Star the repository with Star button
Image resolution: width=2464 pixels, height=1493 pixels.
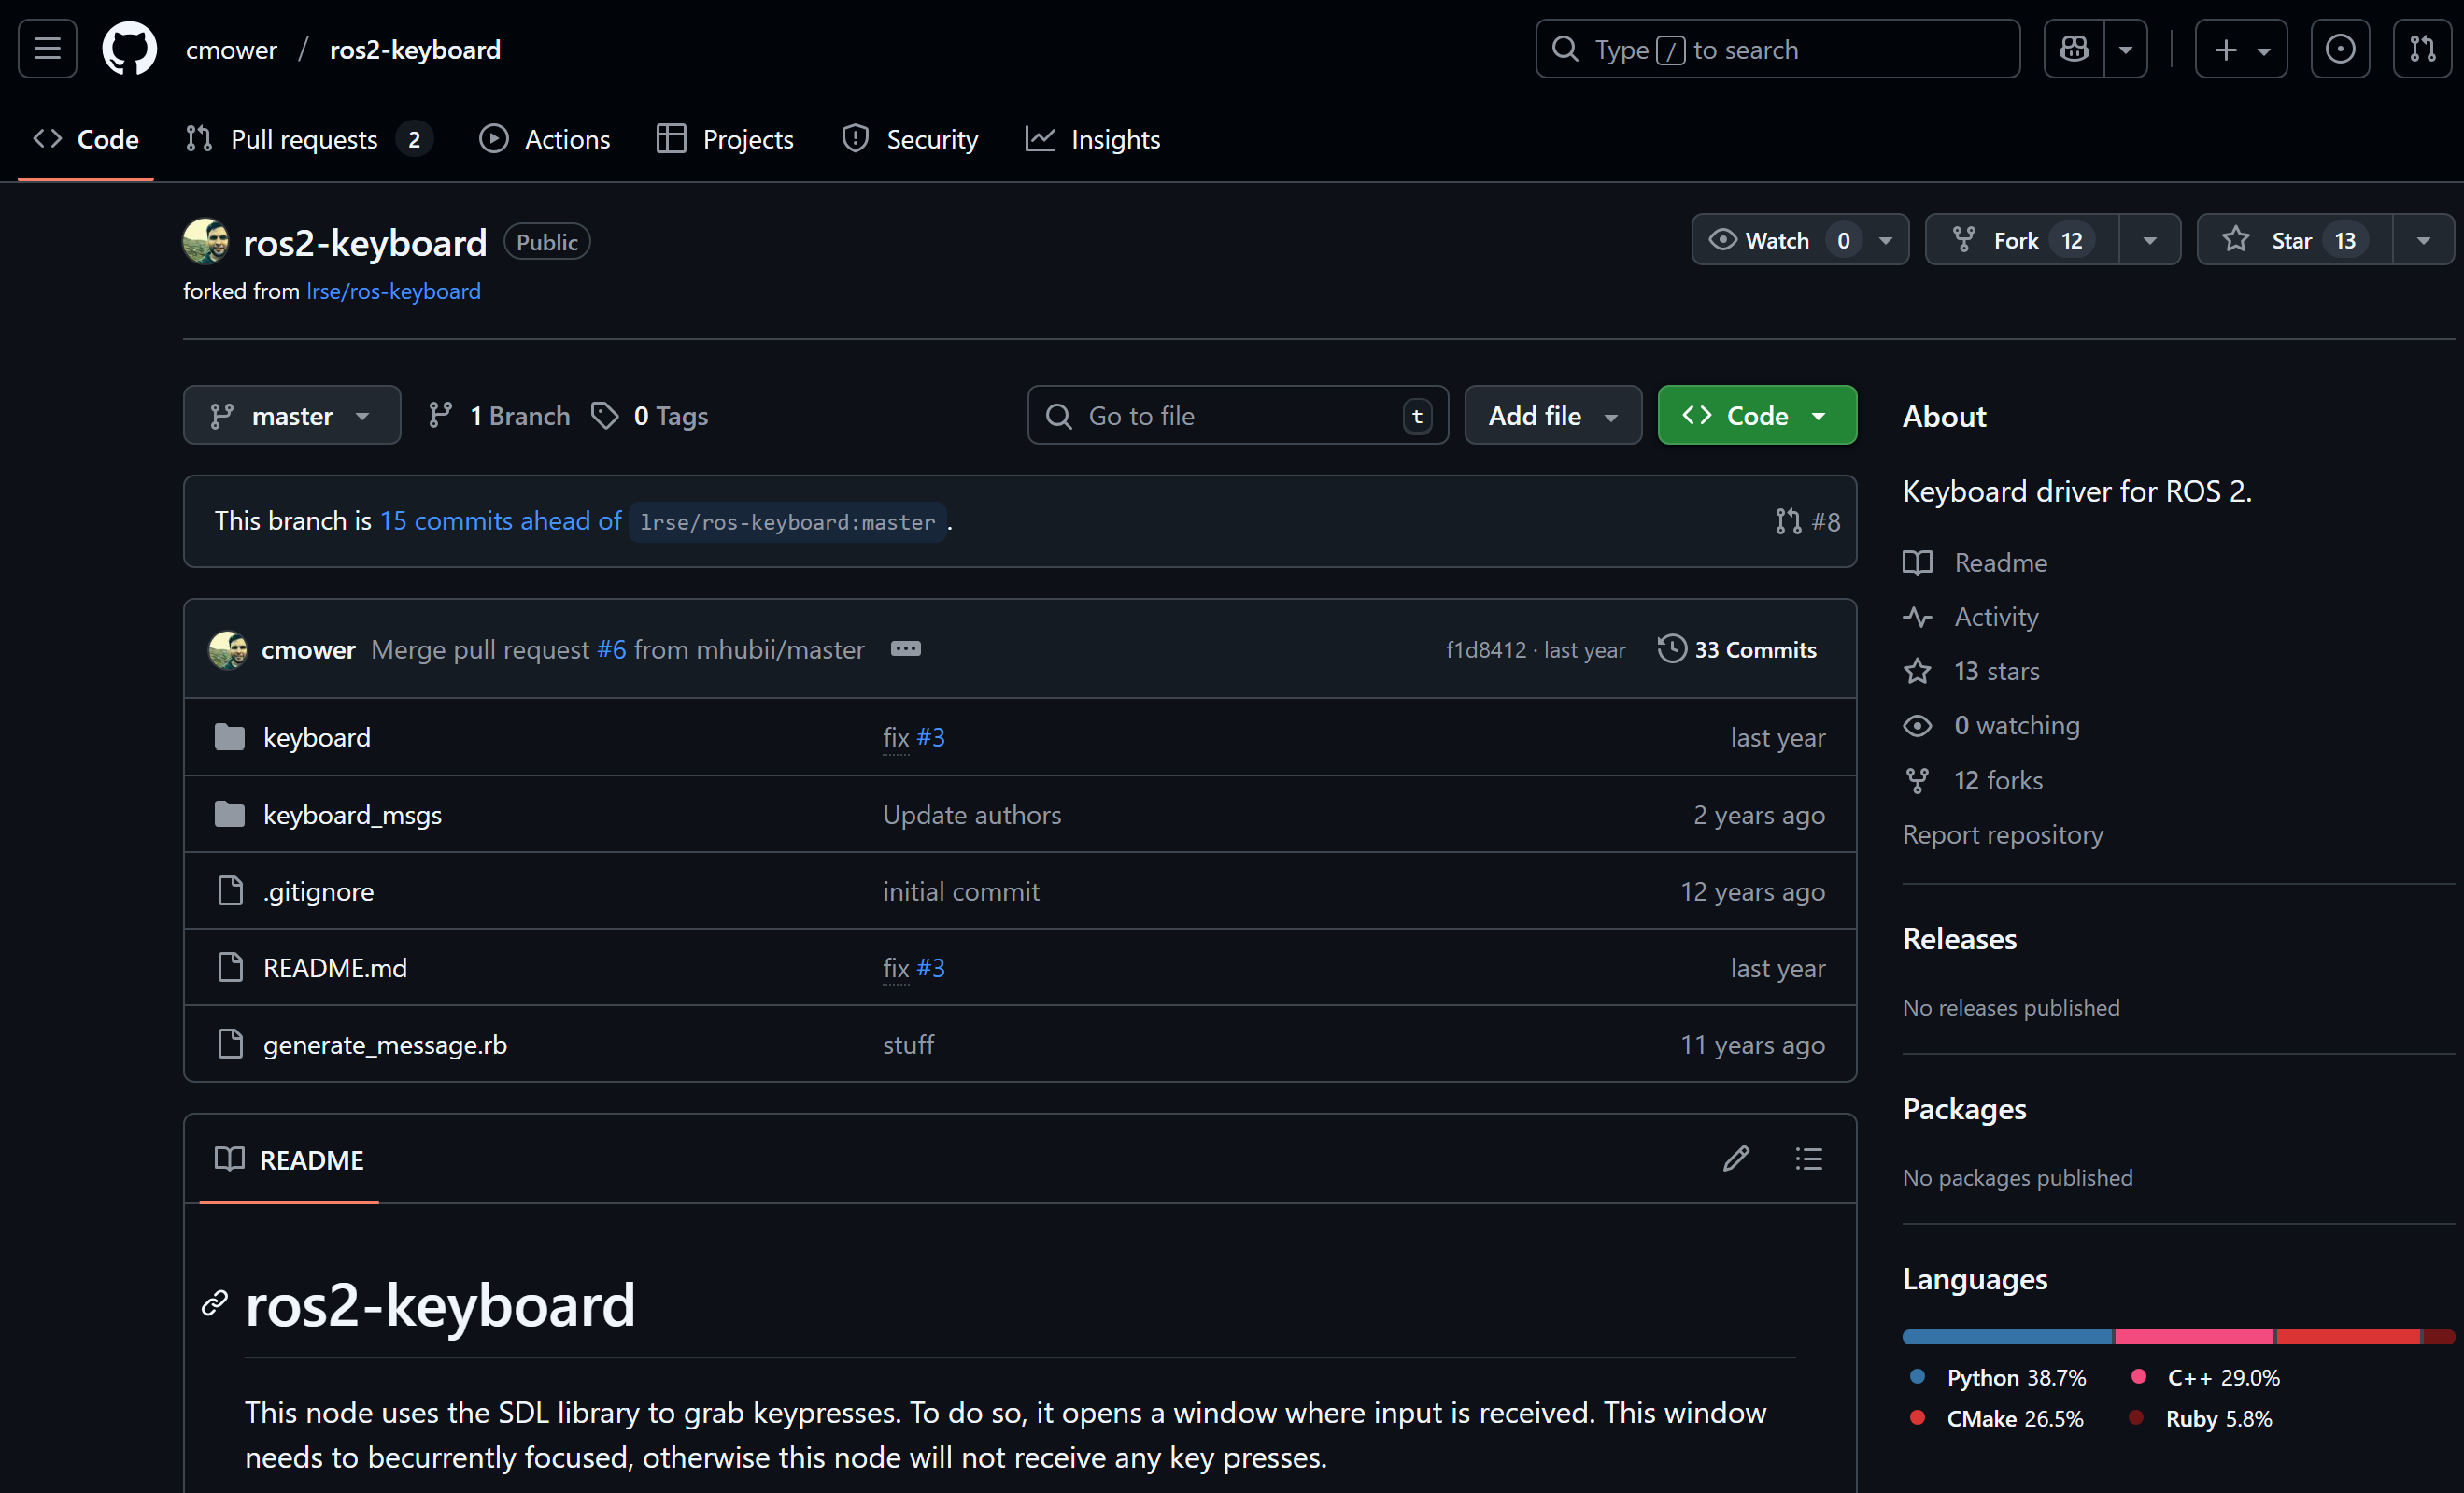tap(2294, 240)
